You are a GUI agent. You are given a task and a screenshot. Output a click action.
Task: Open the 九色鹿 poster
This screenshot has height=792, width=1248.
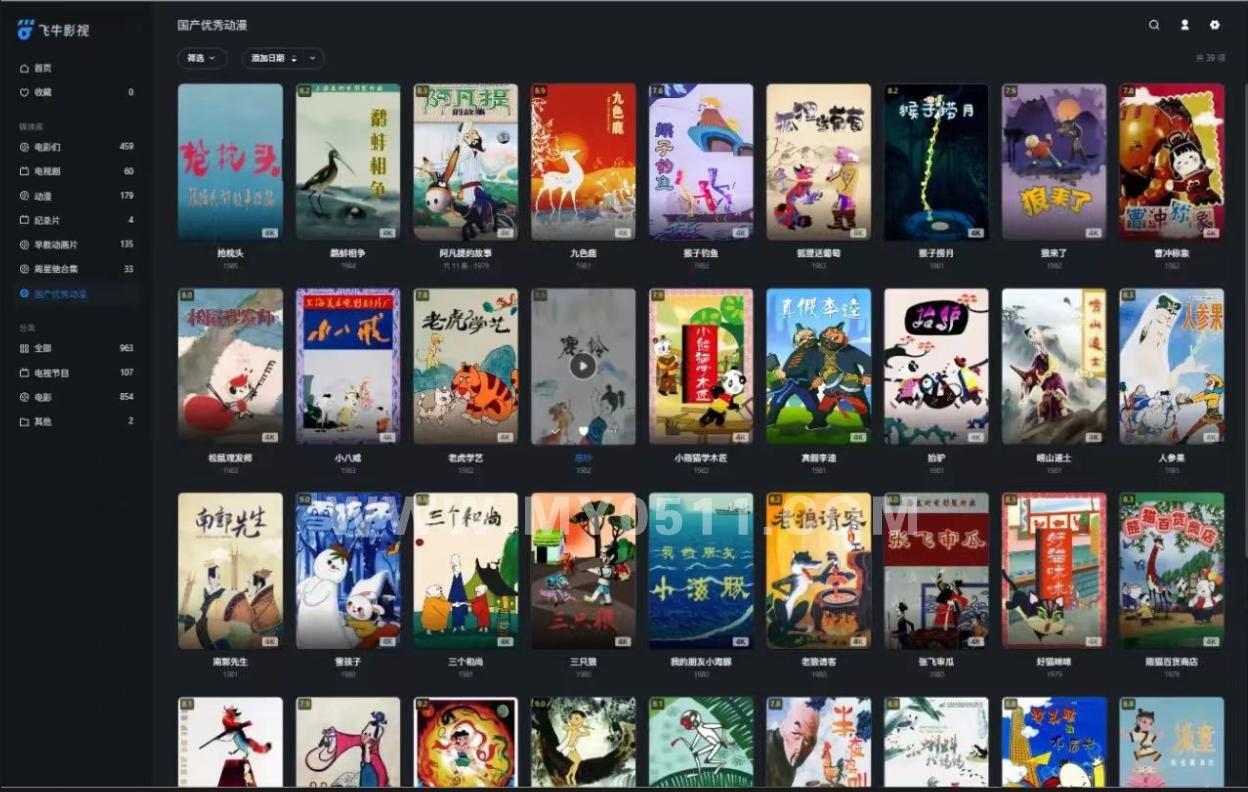[x=583, y=161]
